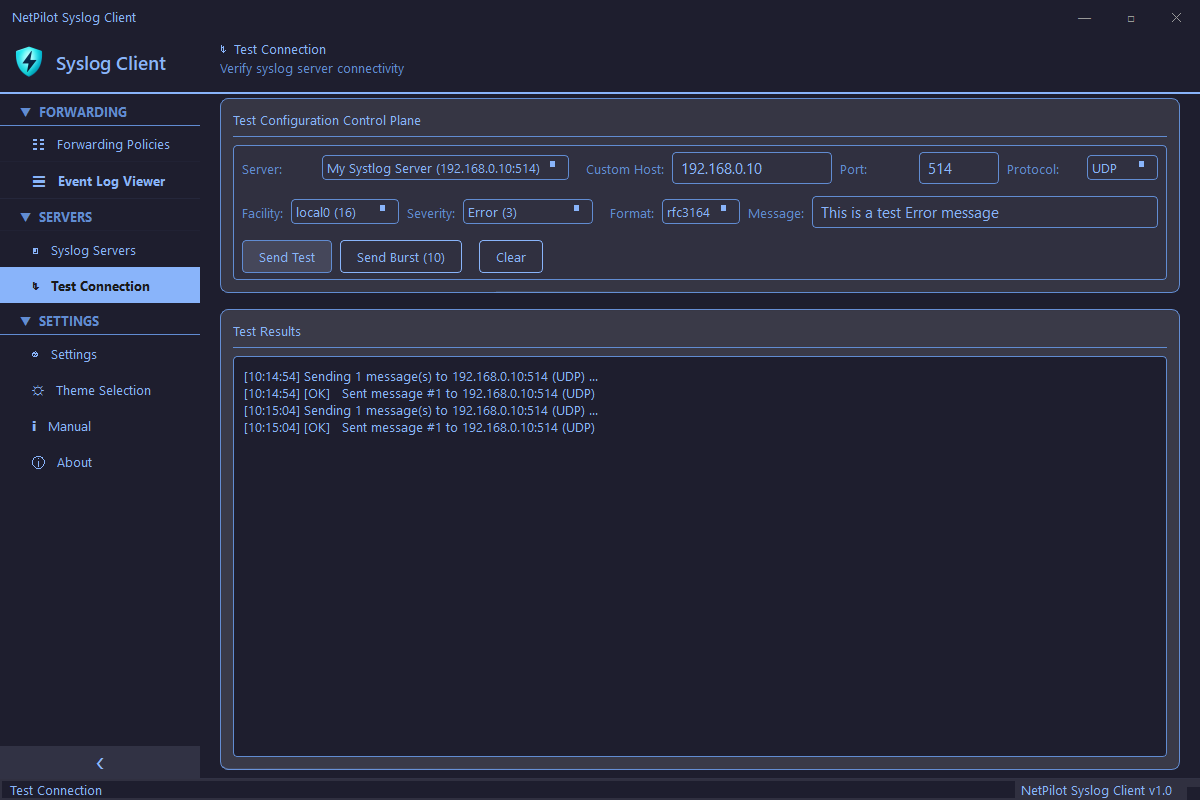The image size is (1200, 800).
Task: Open the Protocol UDP dropdown
Action: pos(1121,168)
